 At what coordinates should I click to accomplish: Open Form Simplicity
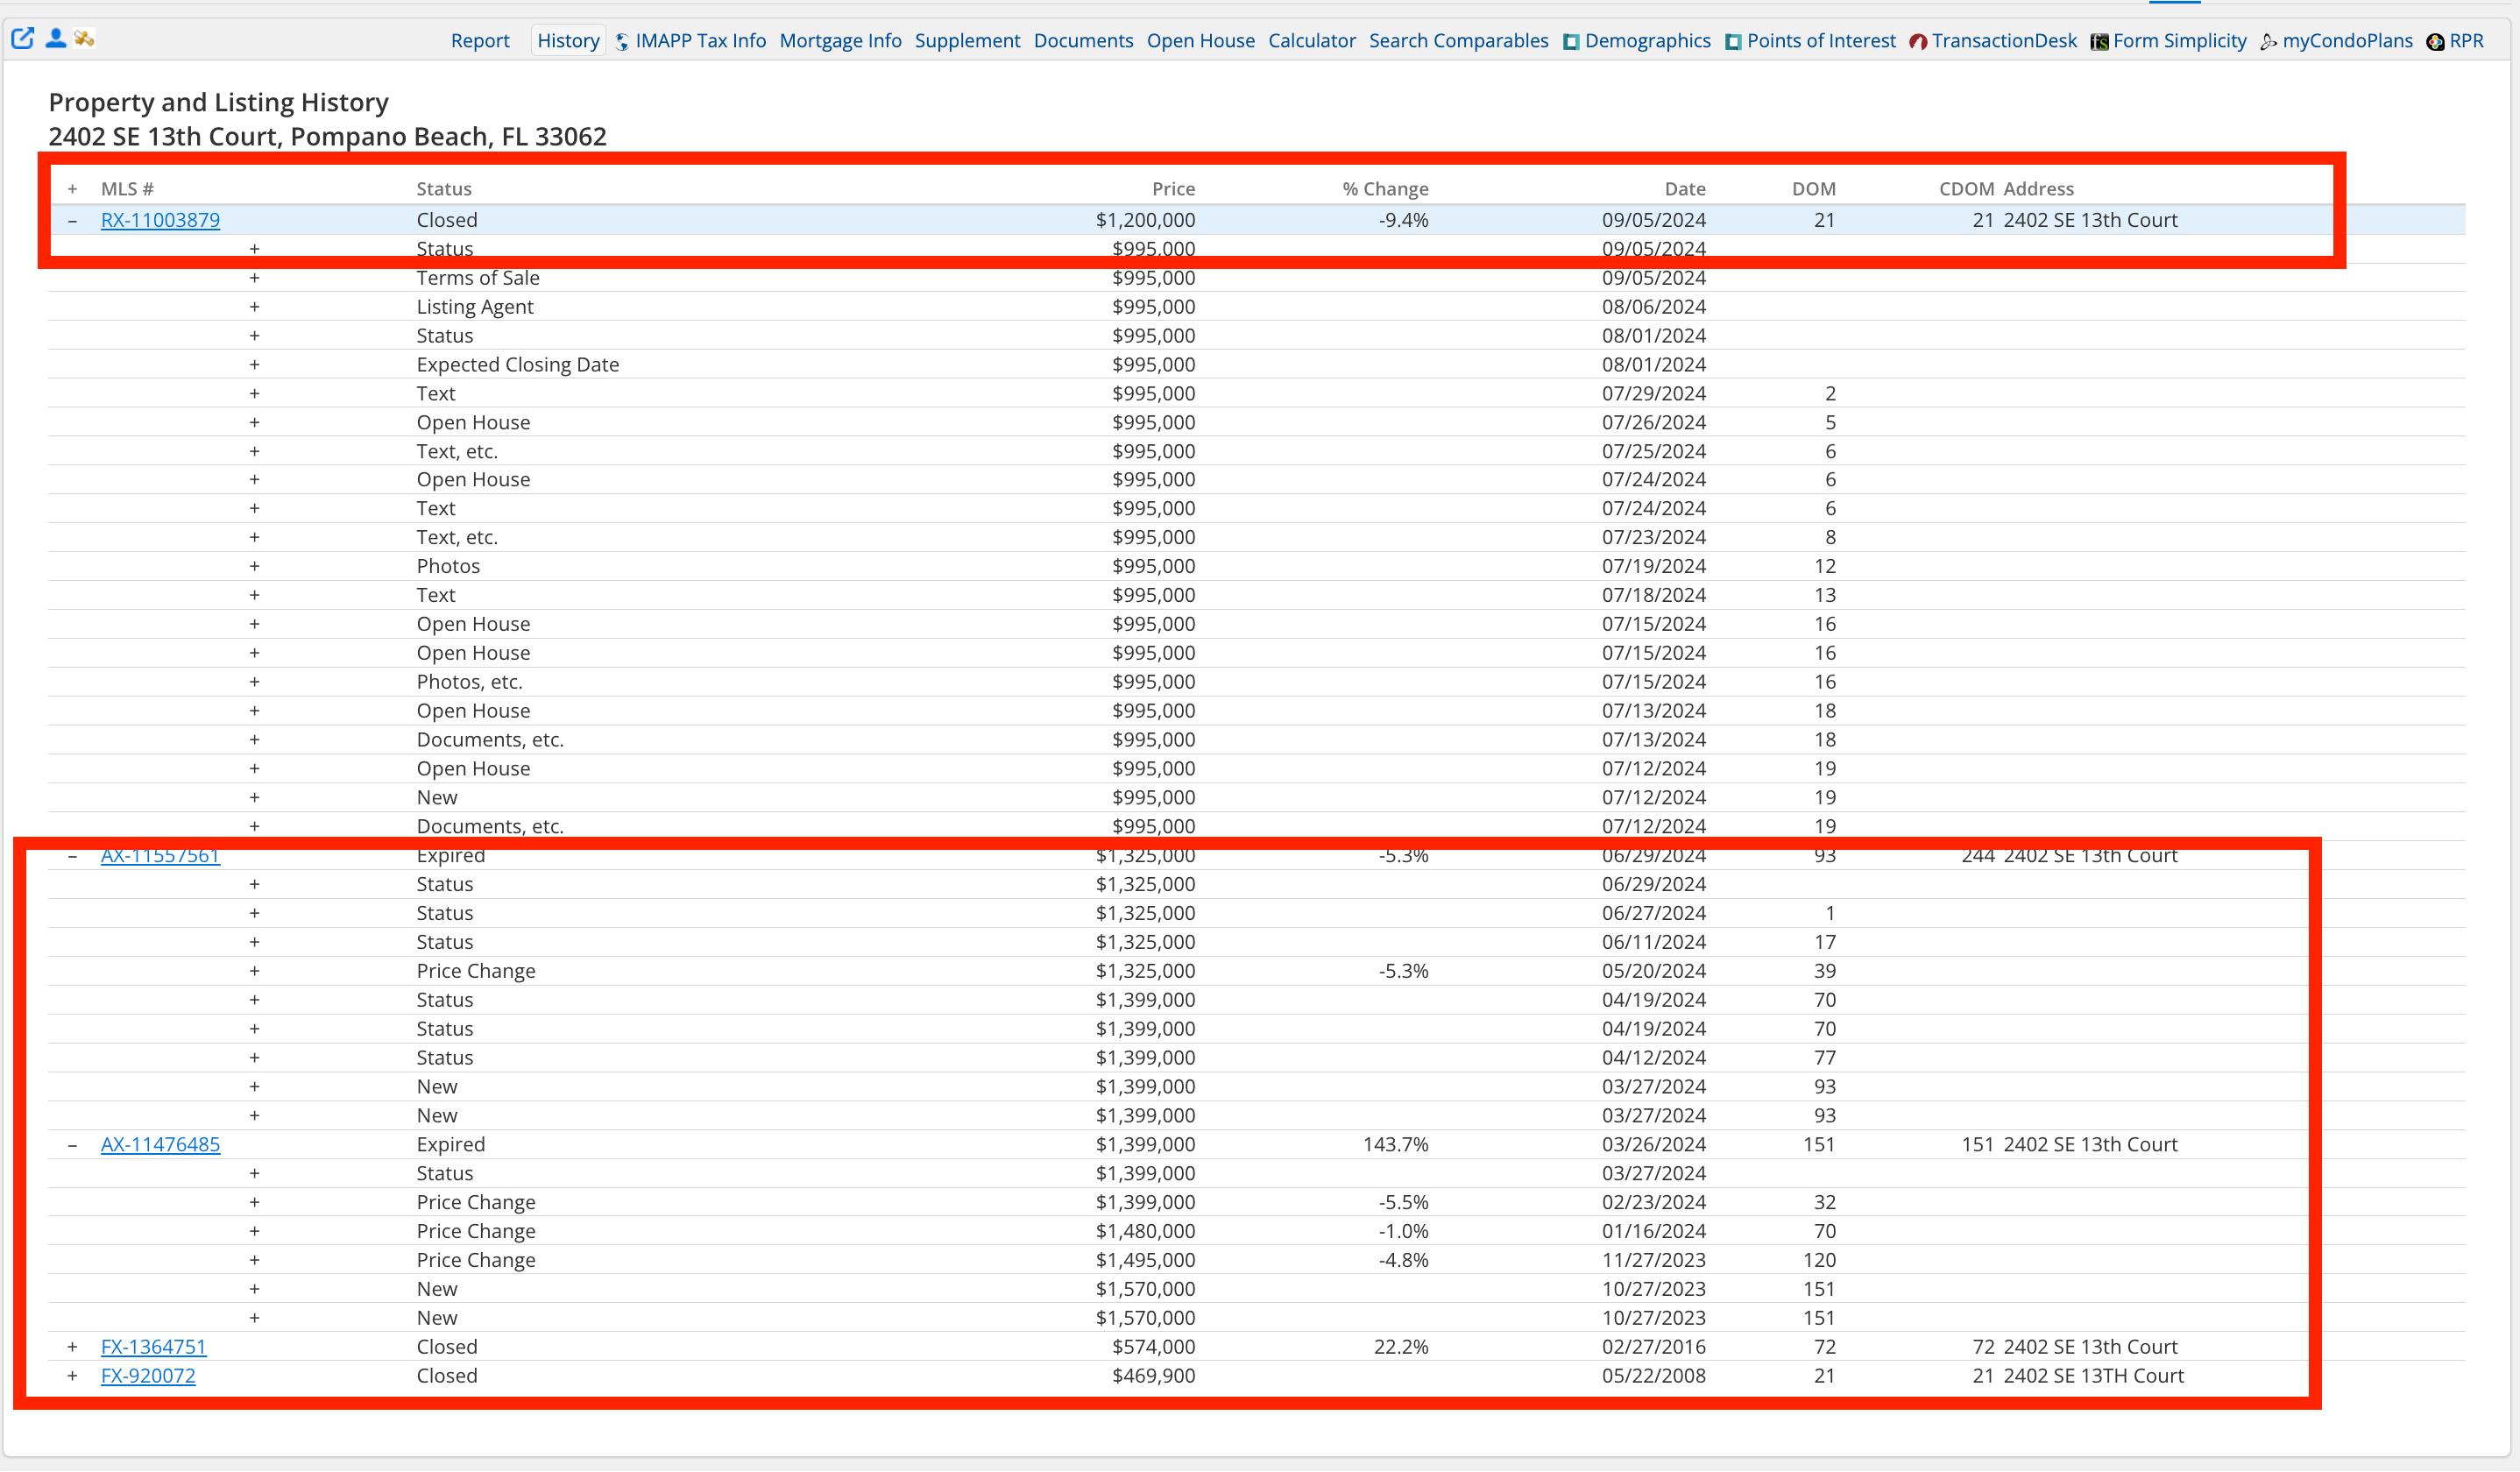[2178, 41]
